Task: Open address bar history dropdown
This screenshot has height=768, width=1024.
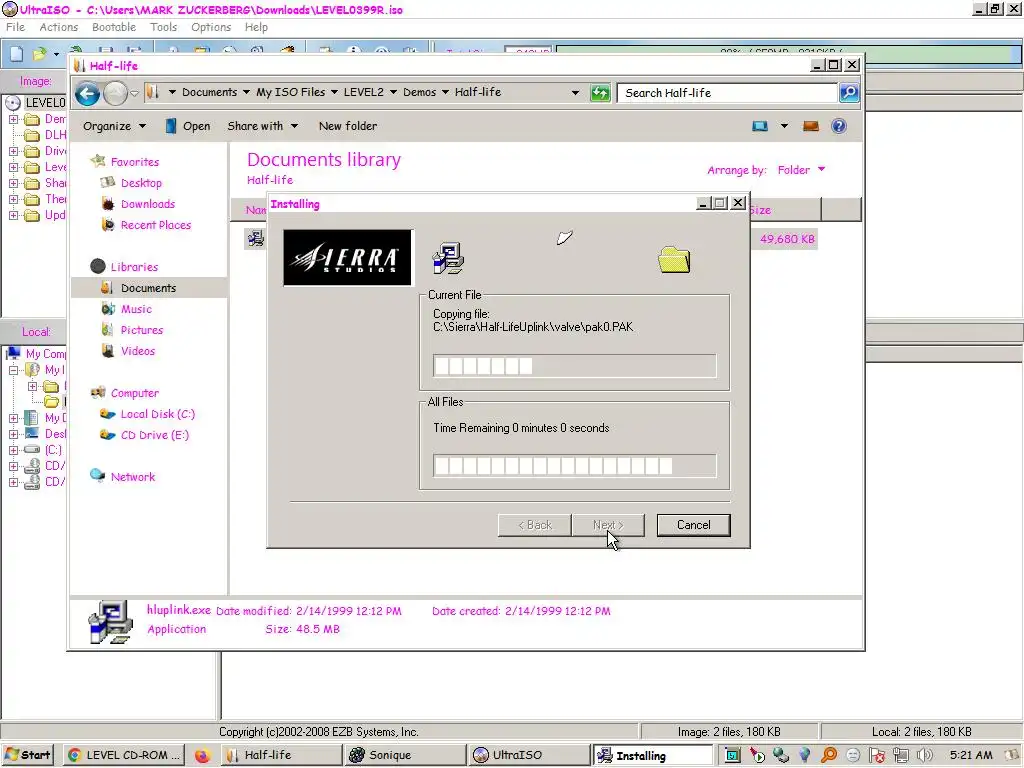Action: coord(575,93)
